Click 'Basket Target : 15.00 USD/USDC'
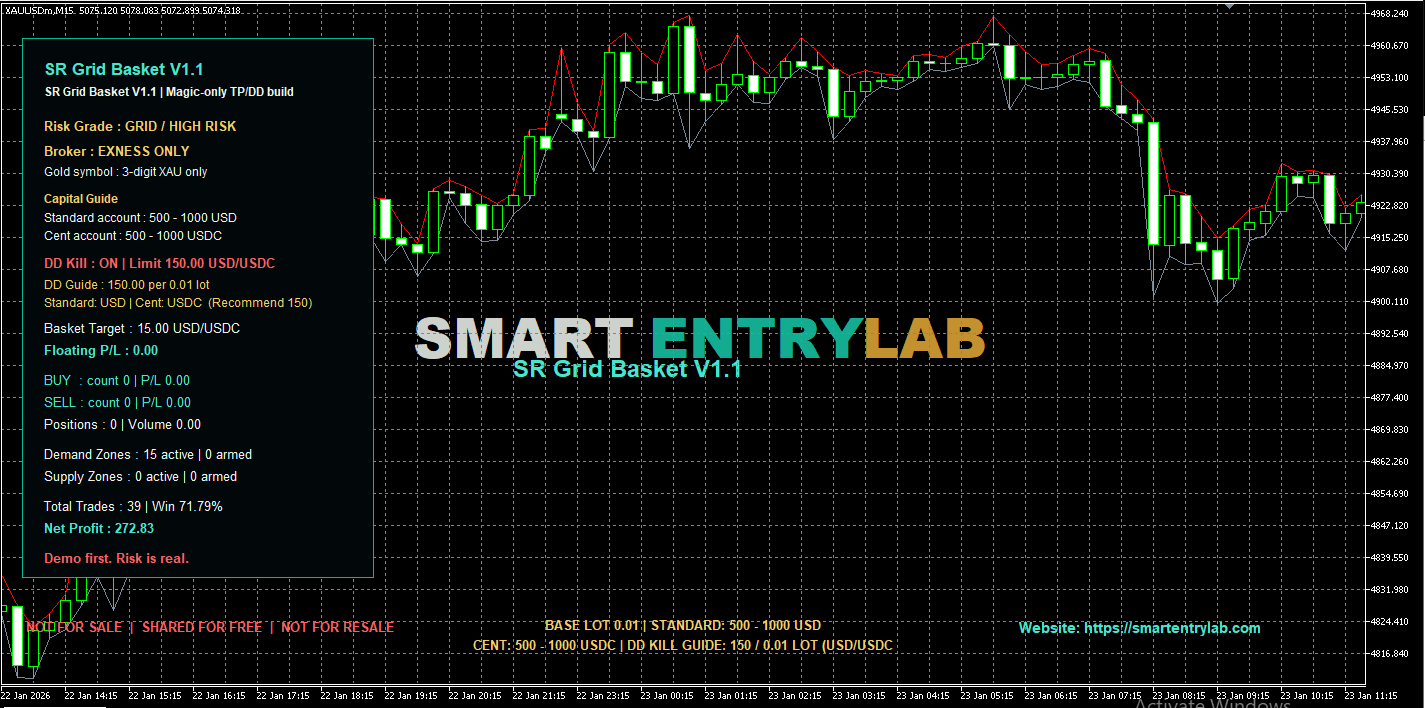This screenshot has width=1425, height=708. (x=142, y=329)
